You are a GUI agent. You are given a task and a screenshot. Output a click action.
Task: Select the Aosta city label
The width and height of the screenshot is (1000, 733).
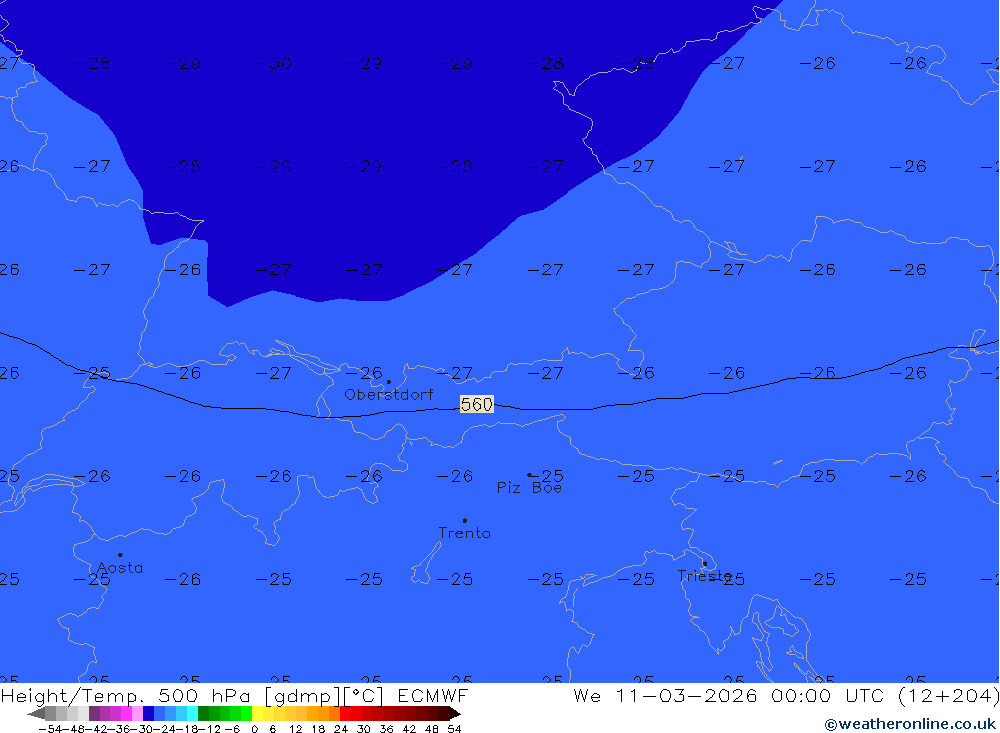[x=120, y=568]
